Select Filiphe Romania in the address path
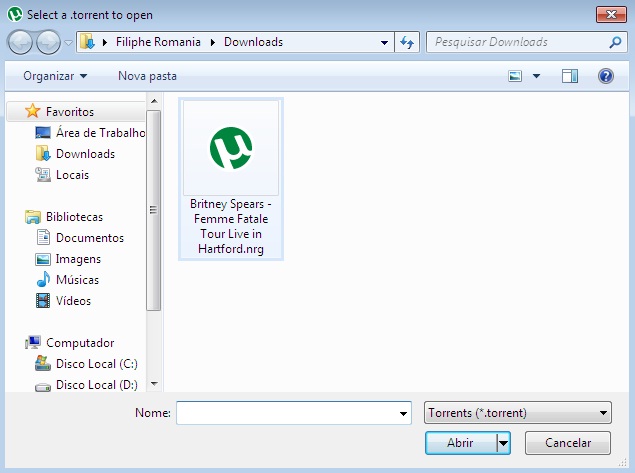The height and width of the screenshot is (473, 635). (x=158, y=42)
